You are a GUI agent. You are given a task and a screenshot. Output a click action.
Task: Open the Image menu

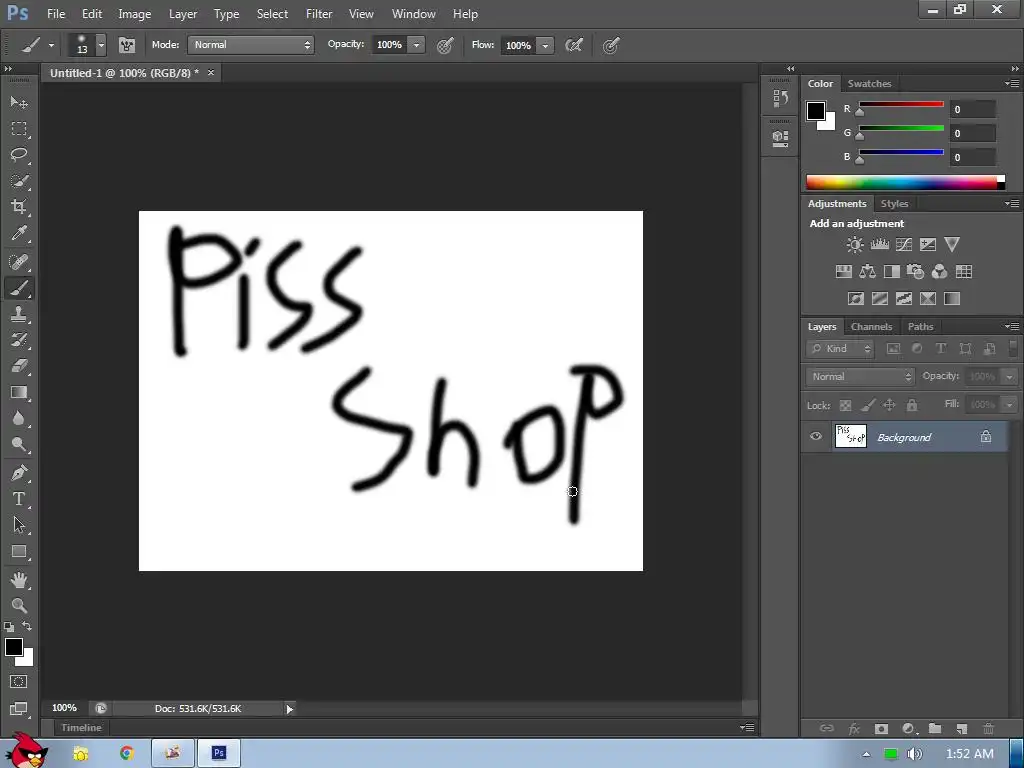pyautogui.click(x=135, y=14)
